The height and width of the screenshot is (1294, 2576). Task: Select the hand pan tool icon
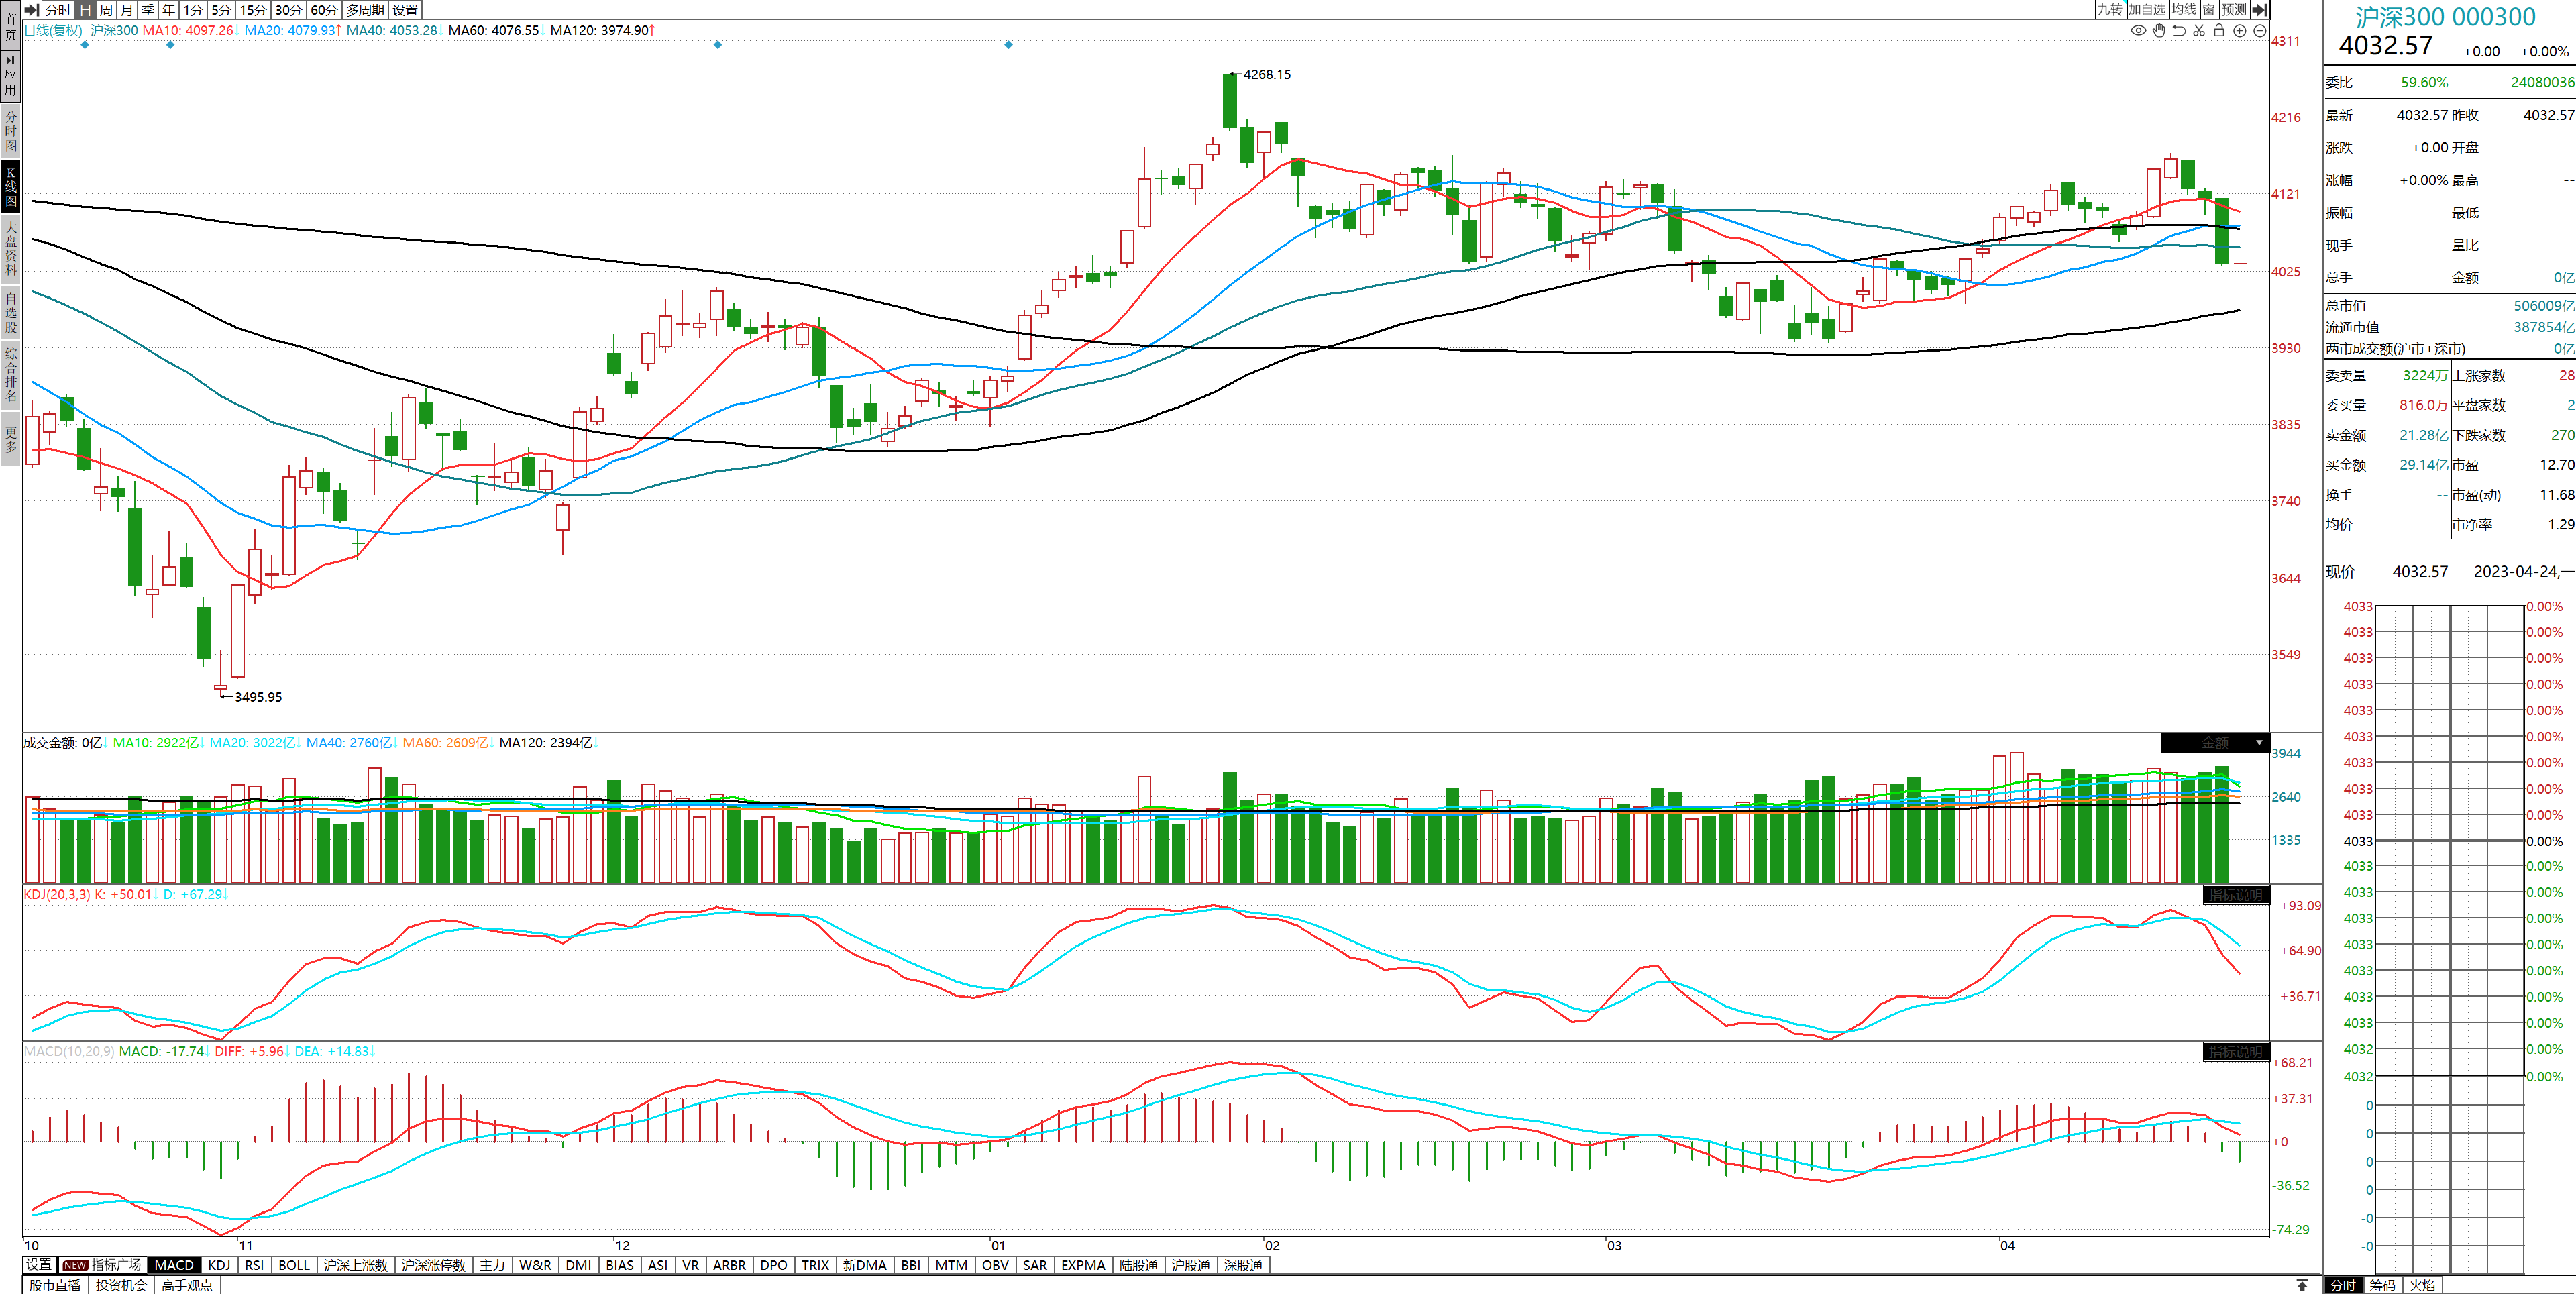pos(2159,30)
